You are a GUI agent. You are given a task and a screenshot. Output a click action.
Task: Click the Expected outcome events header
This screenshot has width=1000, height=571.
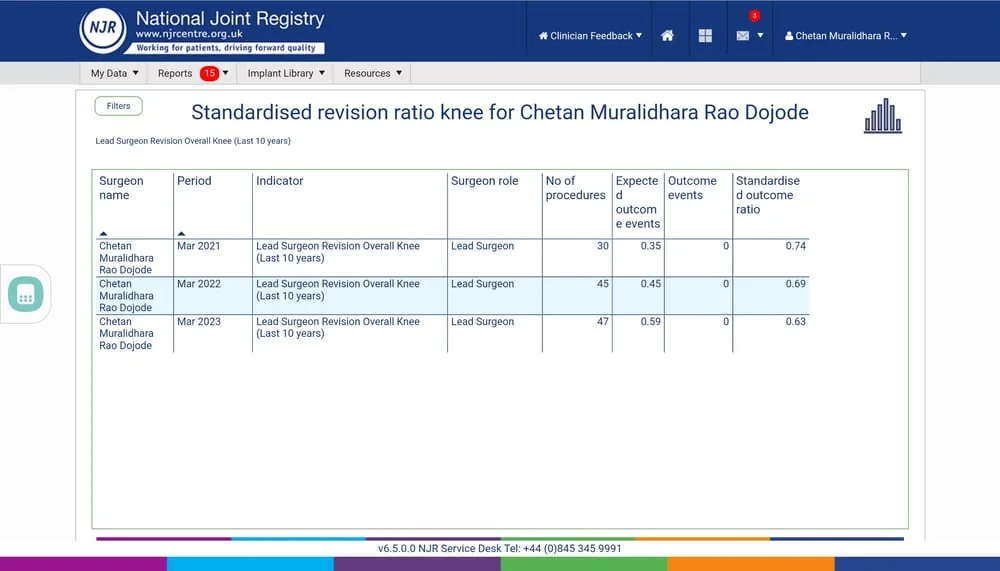638,202
